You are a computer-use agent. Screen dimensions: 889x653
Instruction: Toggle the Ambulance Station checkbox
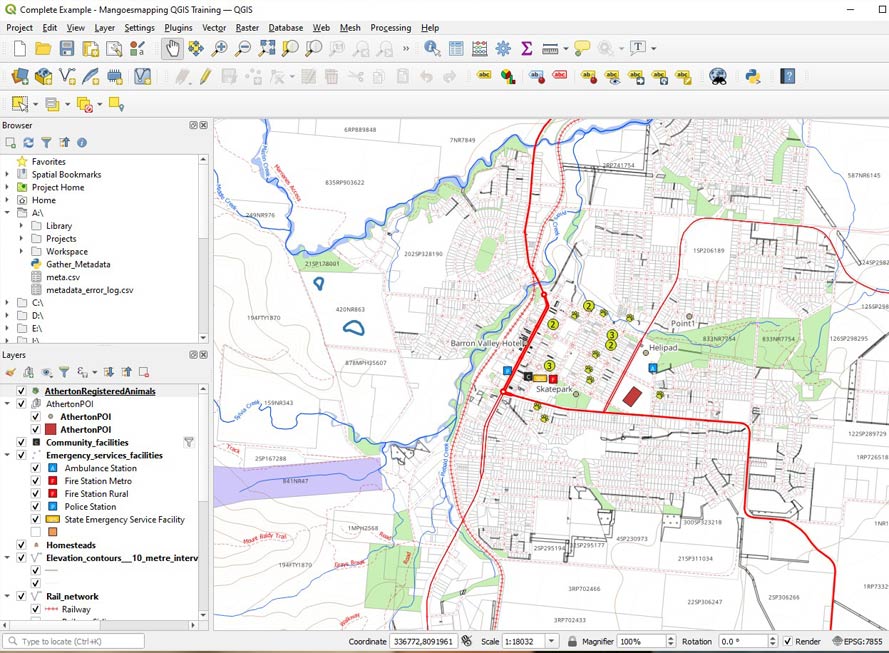click(x=36, y=468)
